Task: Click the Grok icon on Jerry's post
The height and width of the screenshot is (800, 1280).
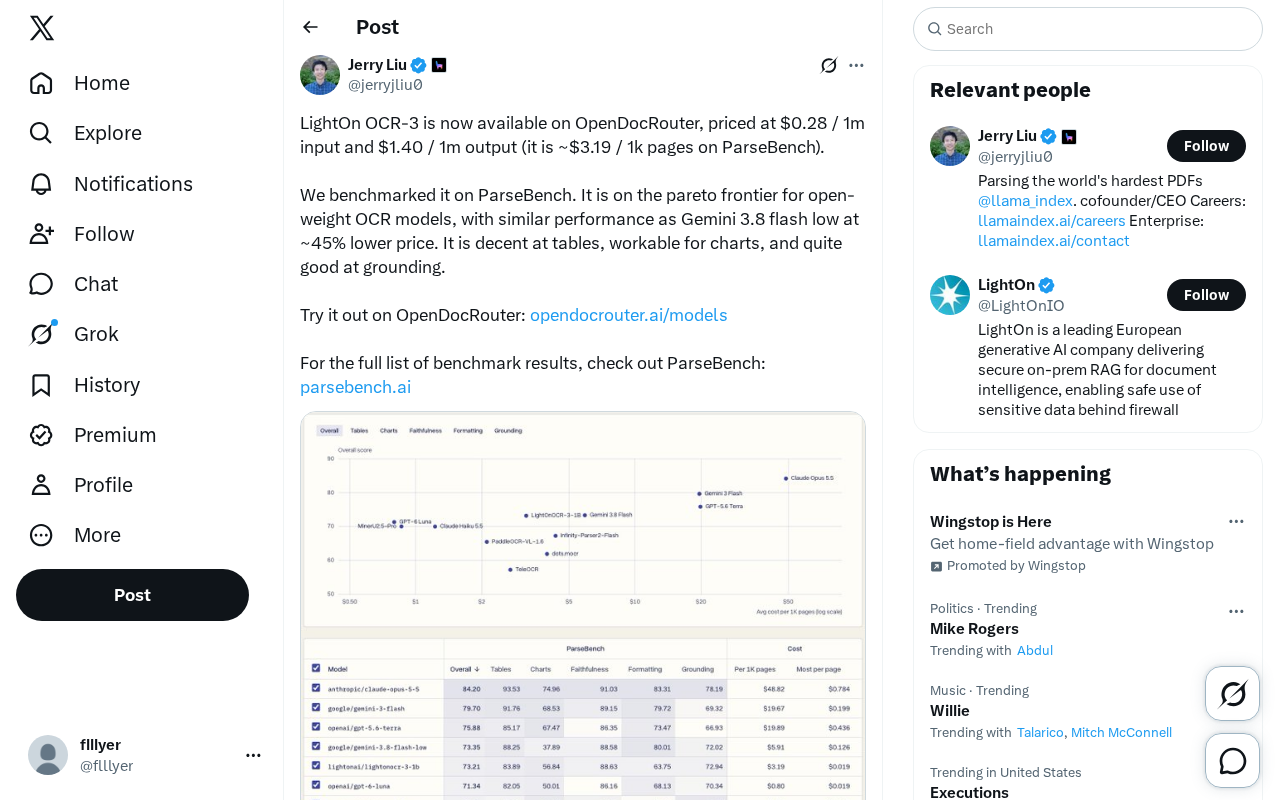Action: click(x=829, y=65)
